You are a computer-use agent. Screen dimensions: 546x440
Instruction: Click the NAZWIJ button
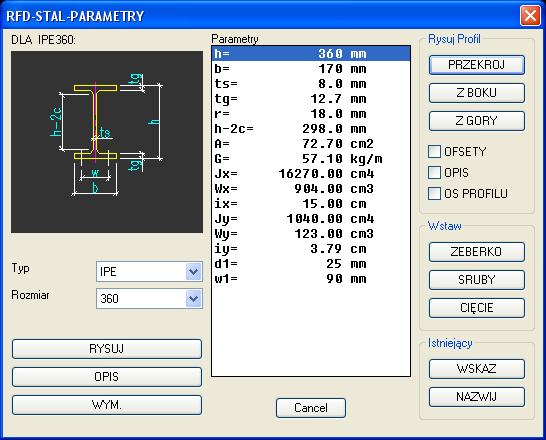(476, 397)
